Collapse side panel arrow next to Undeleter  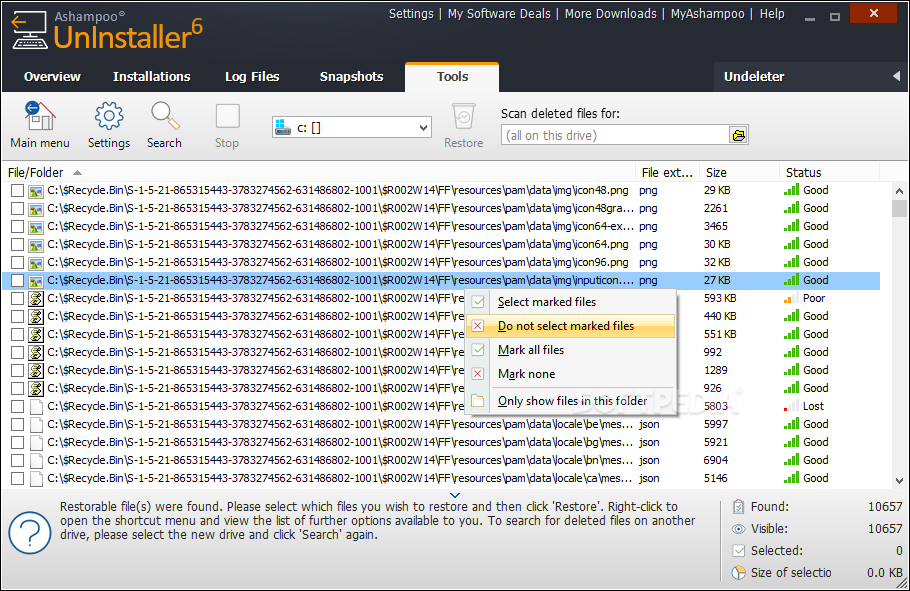tap(896, 76)
